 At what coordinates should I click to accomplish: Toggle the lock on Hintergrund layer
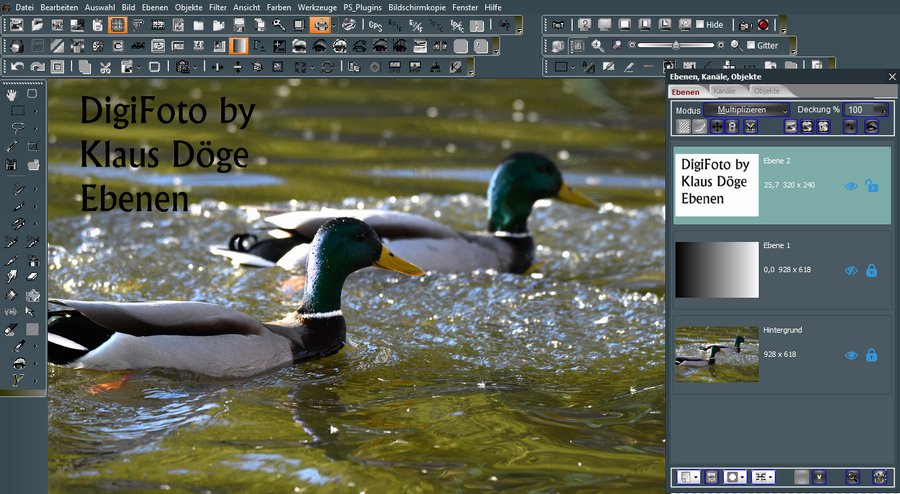871,355
